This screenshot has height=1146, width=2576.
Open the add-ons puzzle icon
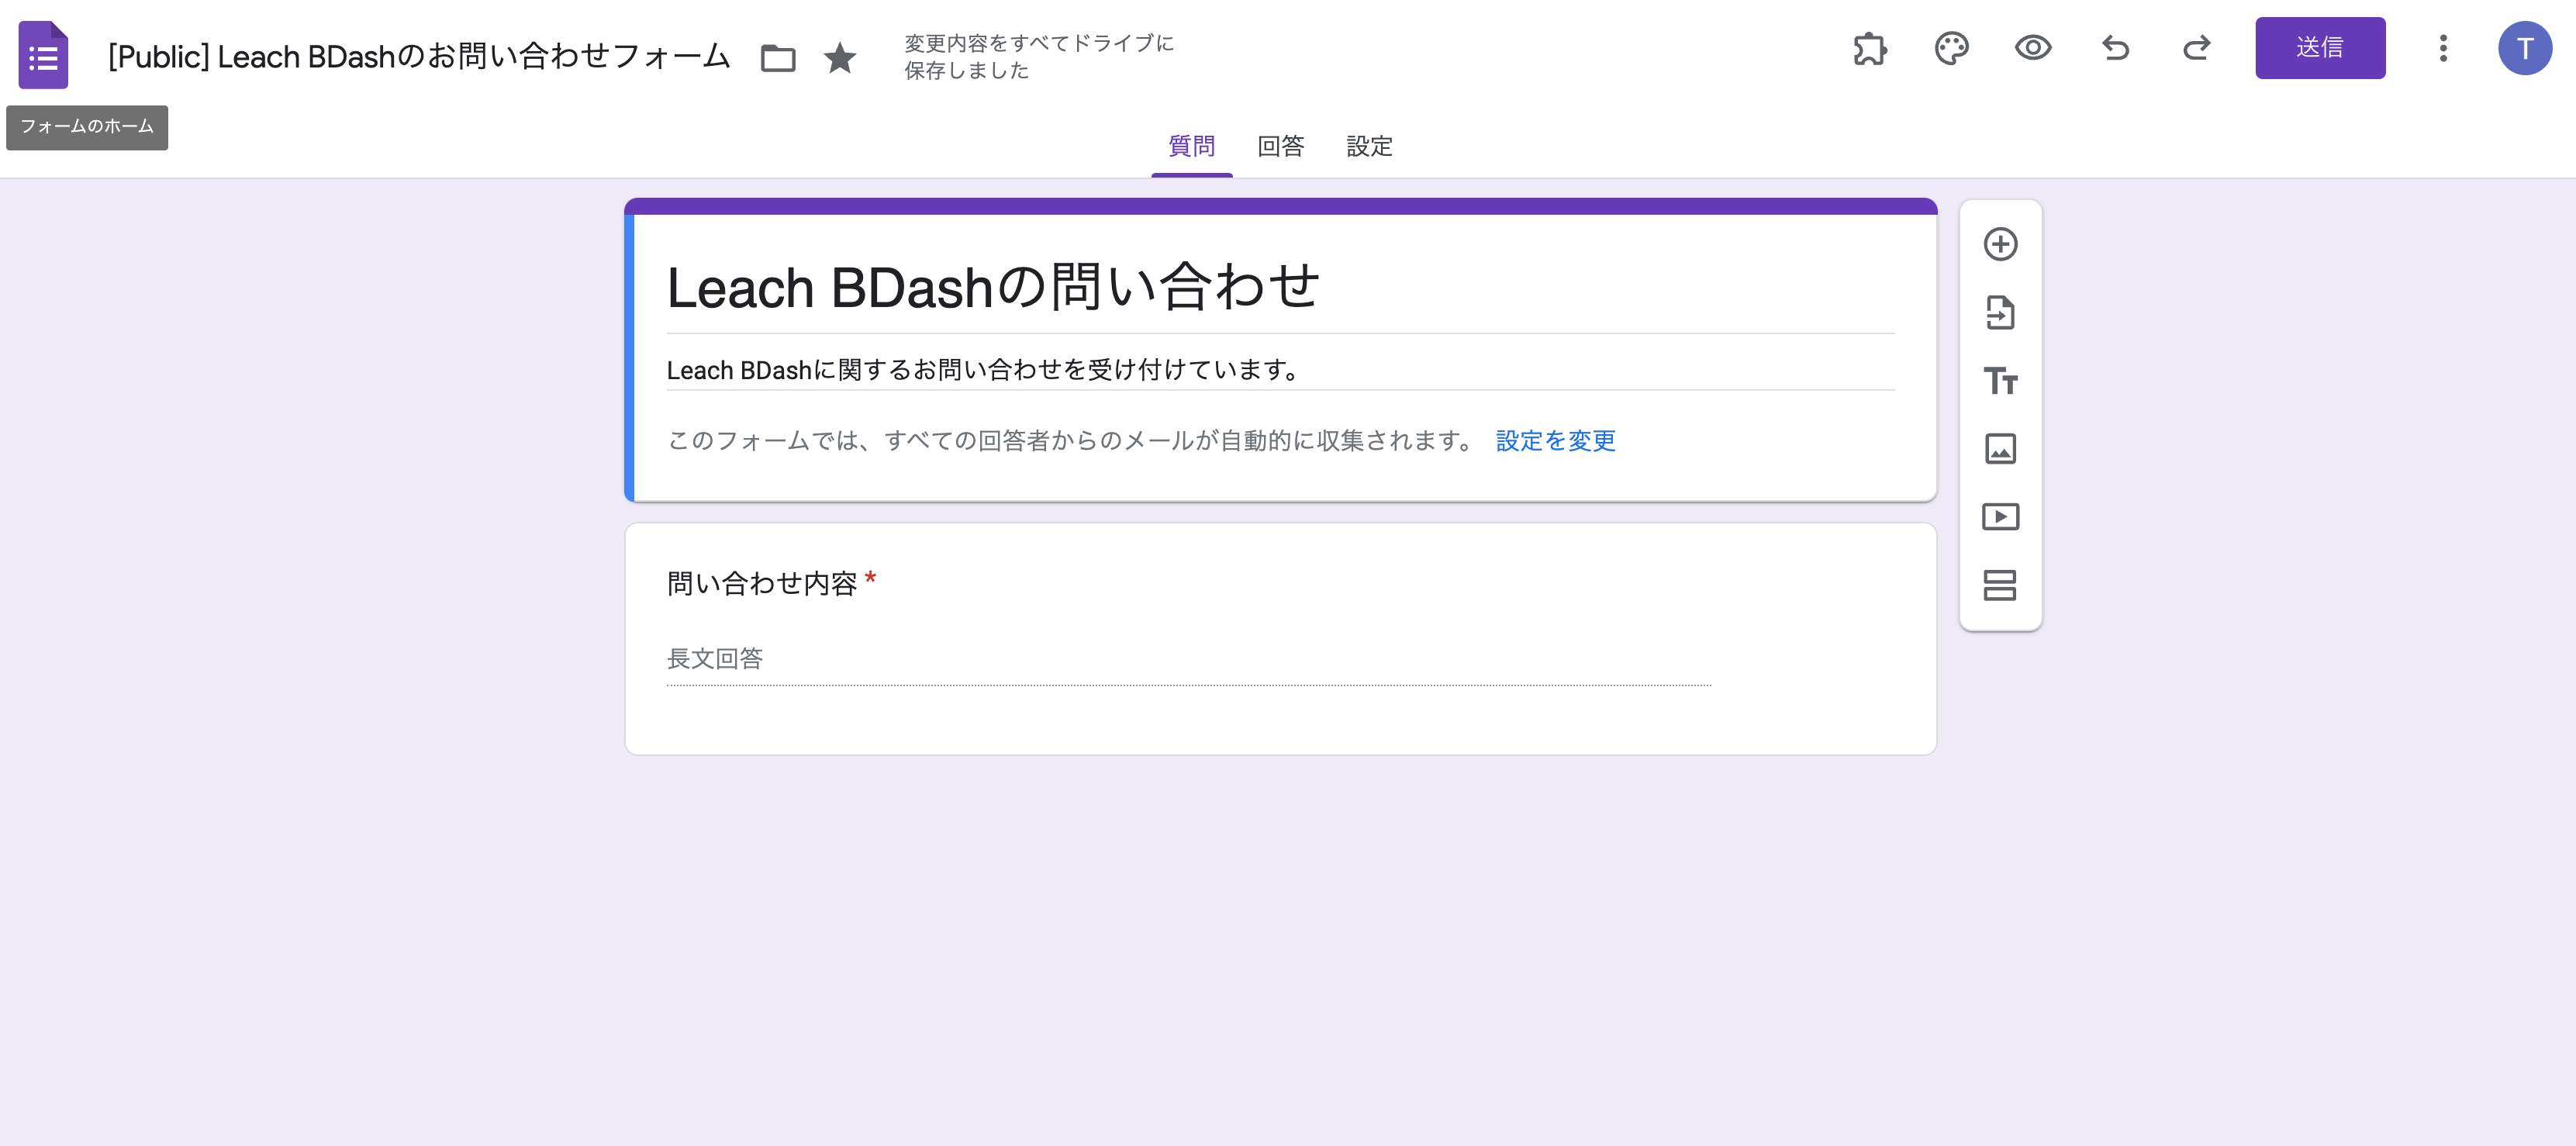click(1872, 49)
